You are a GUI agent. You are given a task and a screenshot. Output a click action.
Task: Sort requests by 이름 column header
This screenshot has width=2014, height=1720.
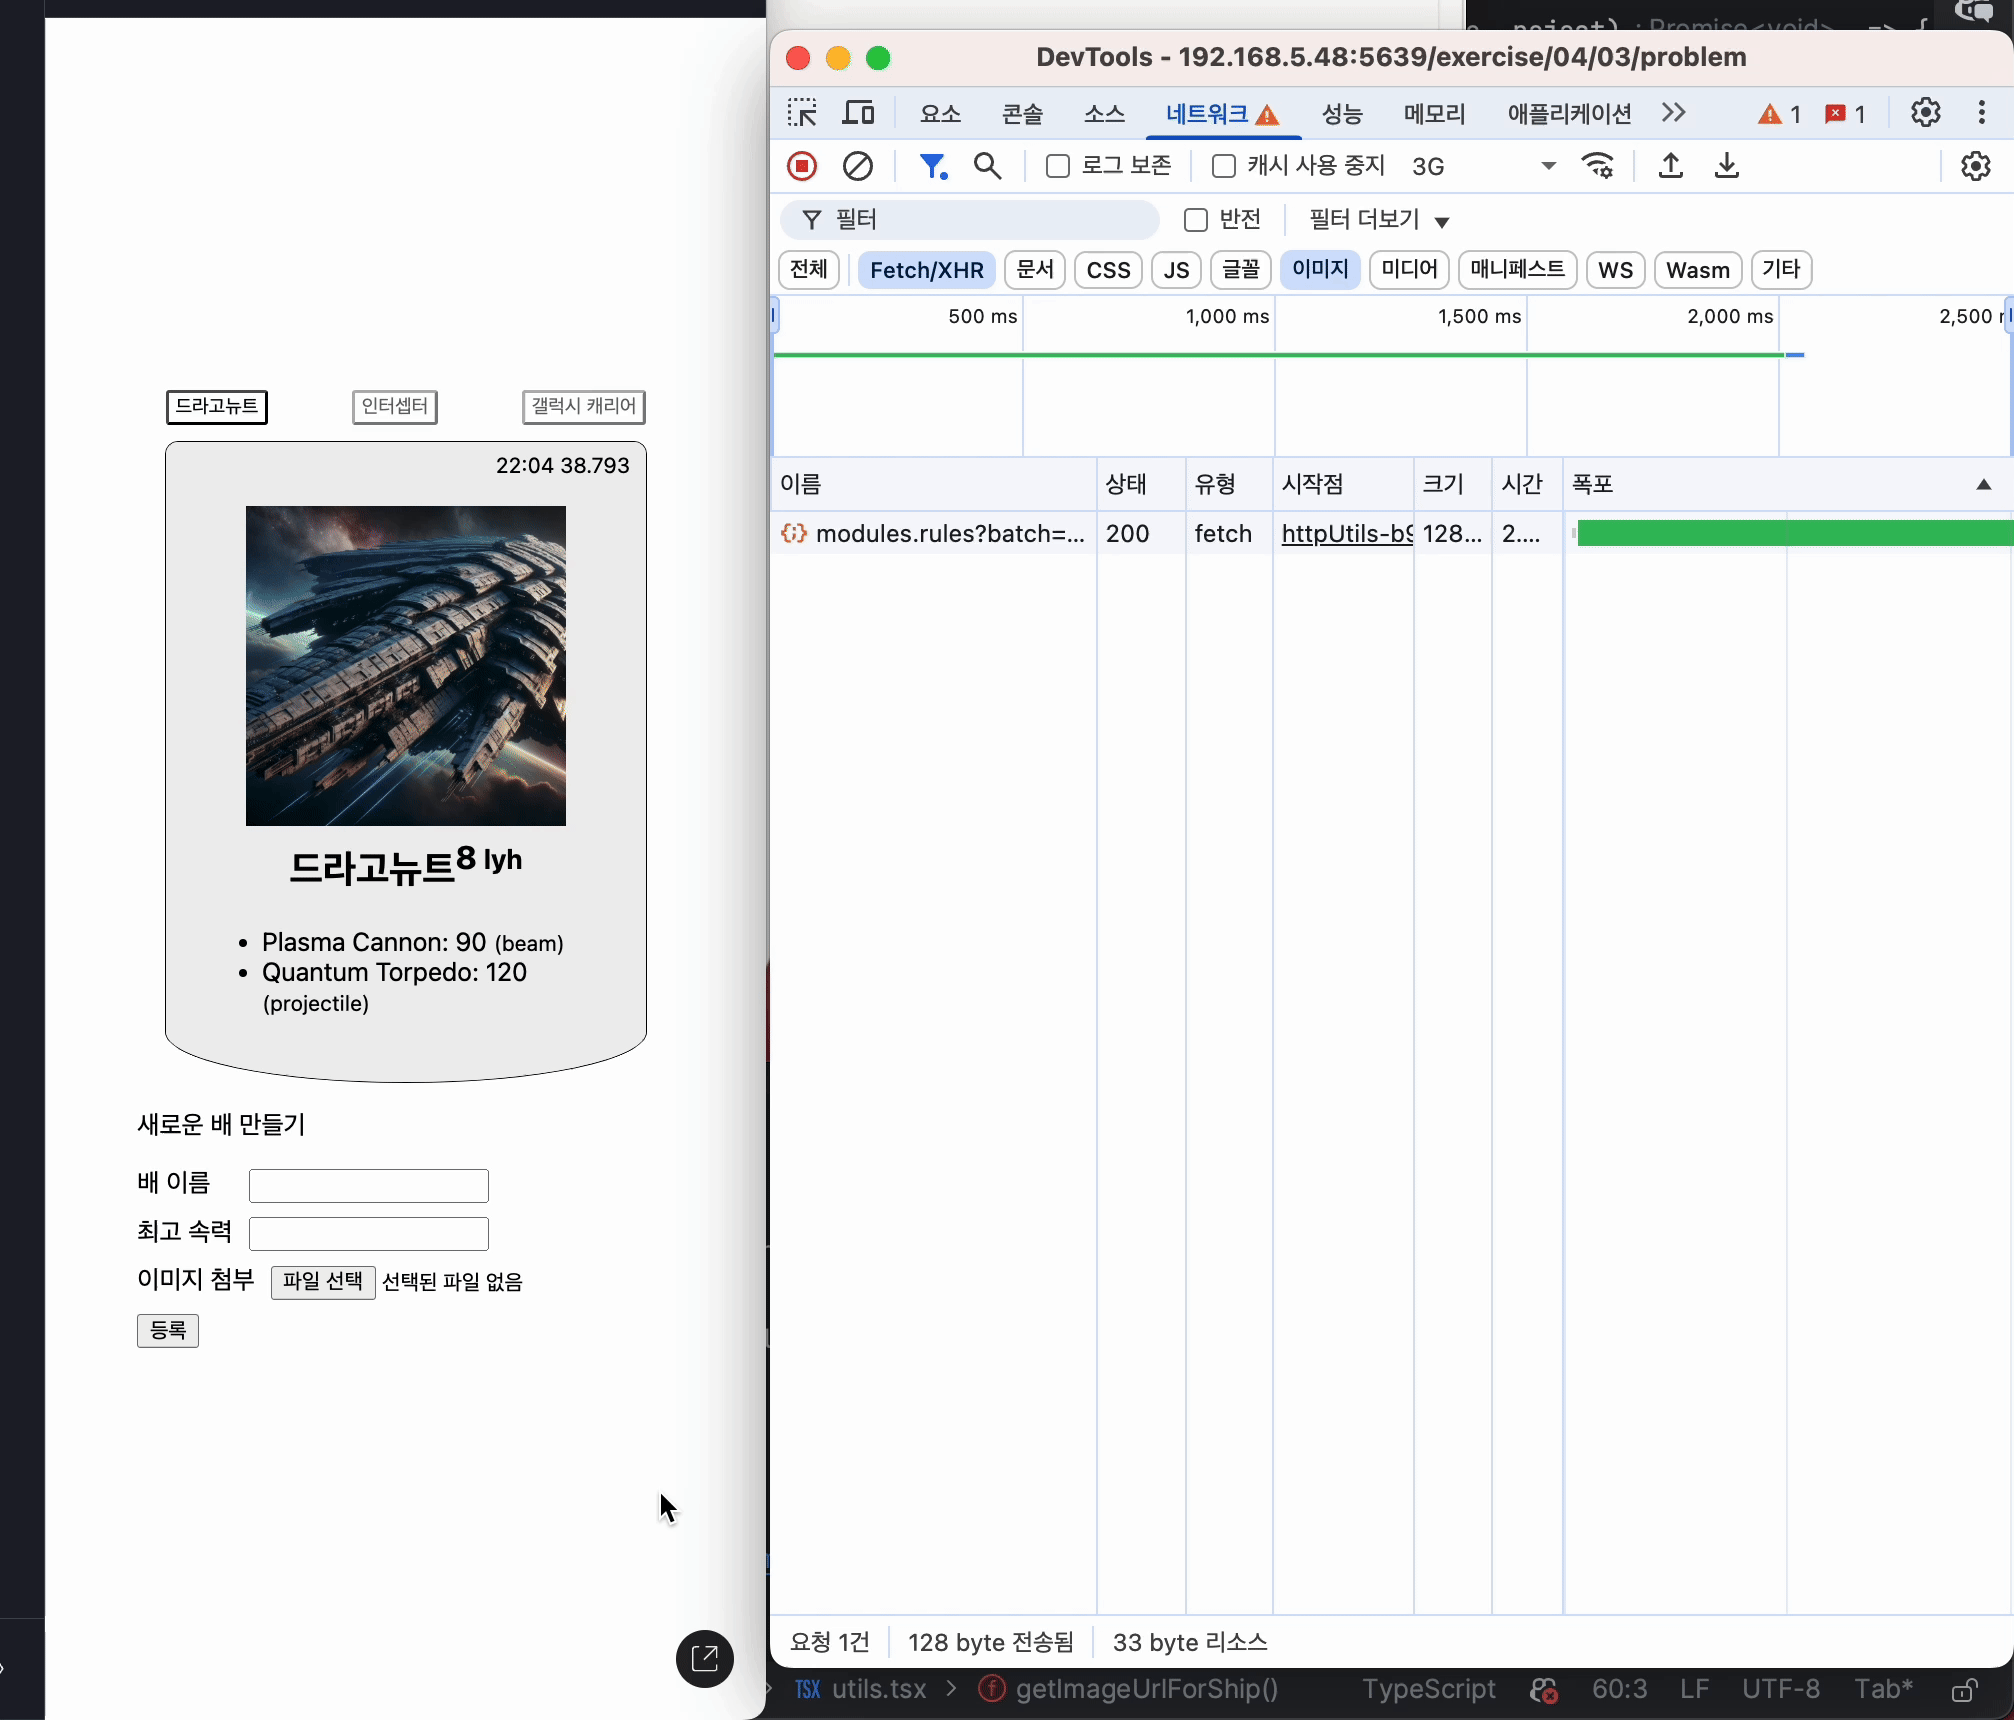click(933, 485)
